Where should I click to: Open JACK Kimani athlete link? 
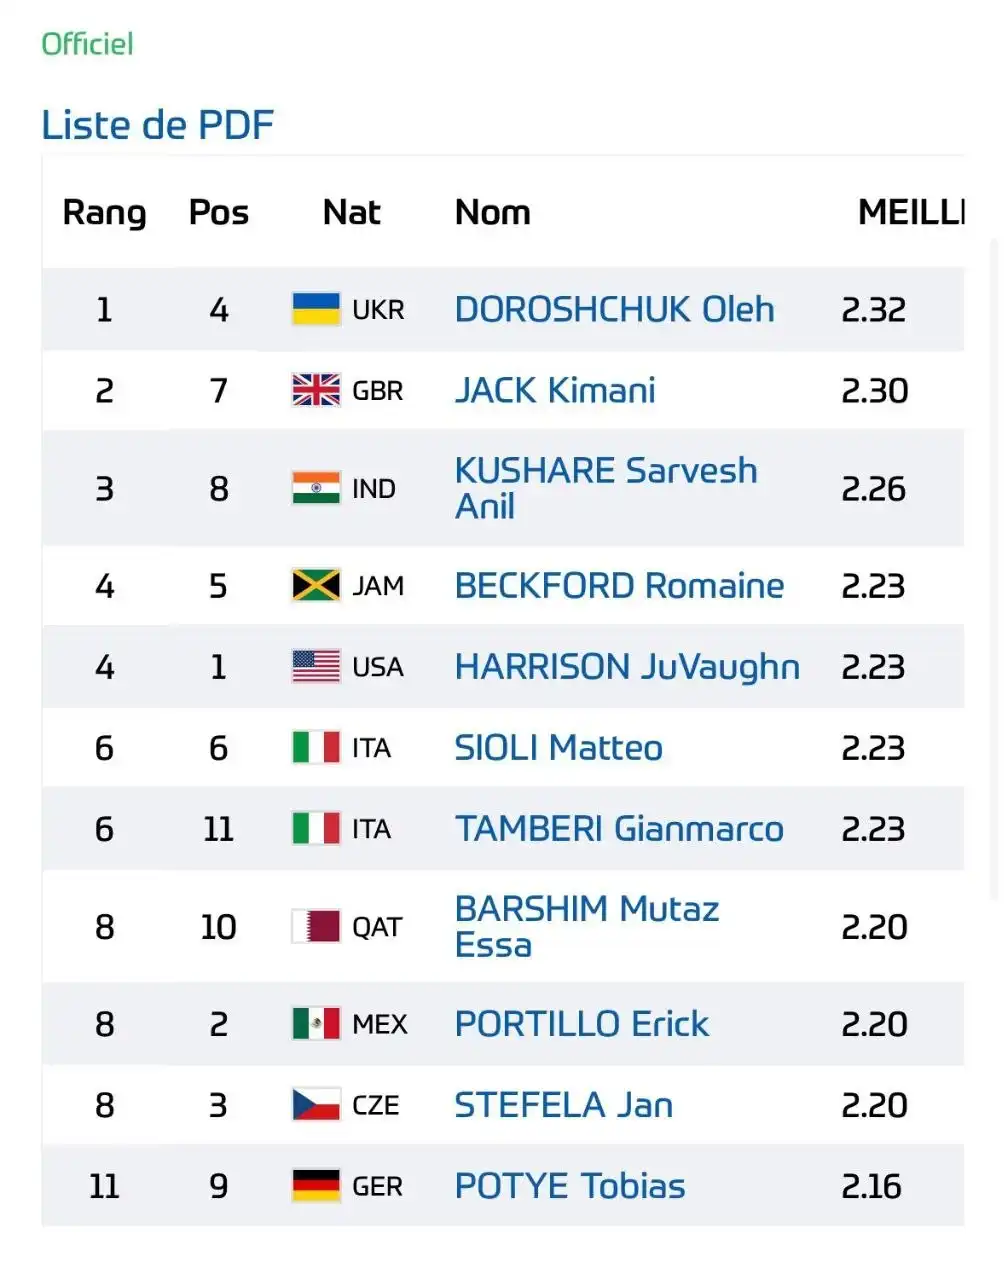(x=555, y=390)
